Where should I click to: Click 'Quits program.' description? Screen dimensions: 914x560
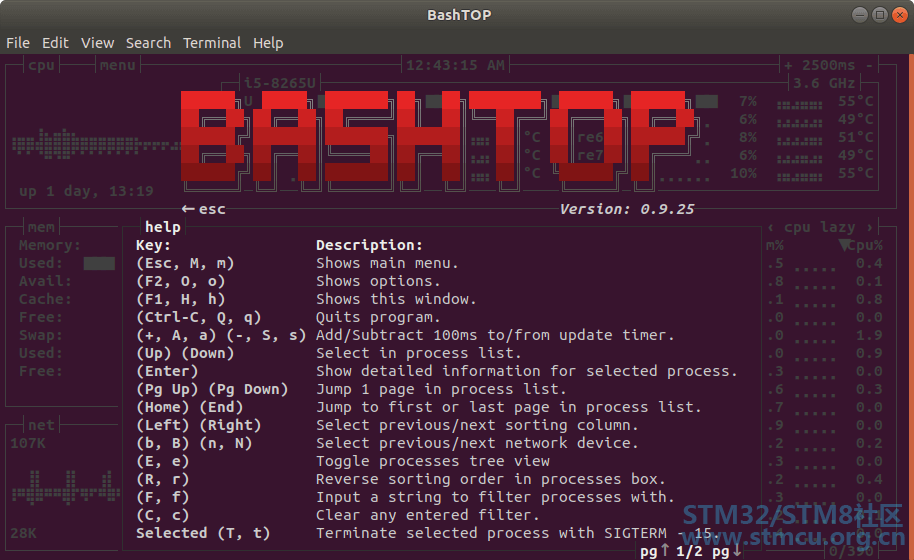(x=378, y=318)
